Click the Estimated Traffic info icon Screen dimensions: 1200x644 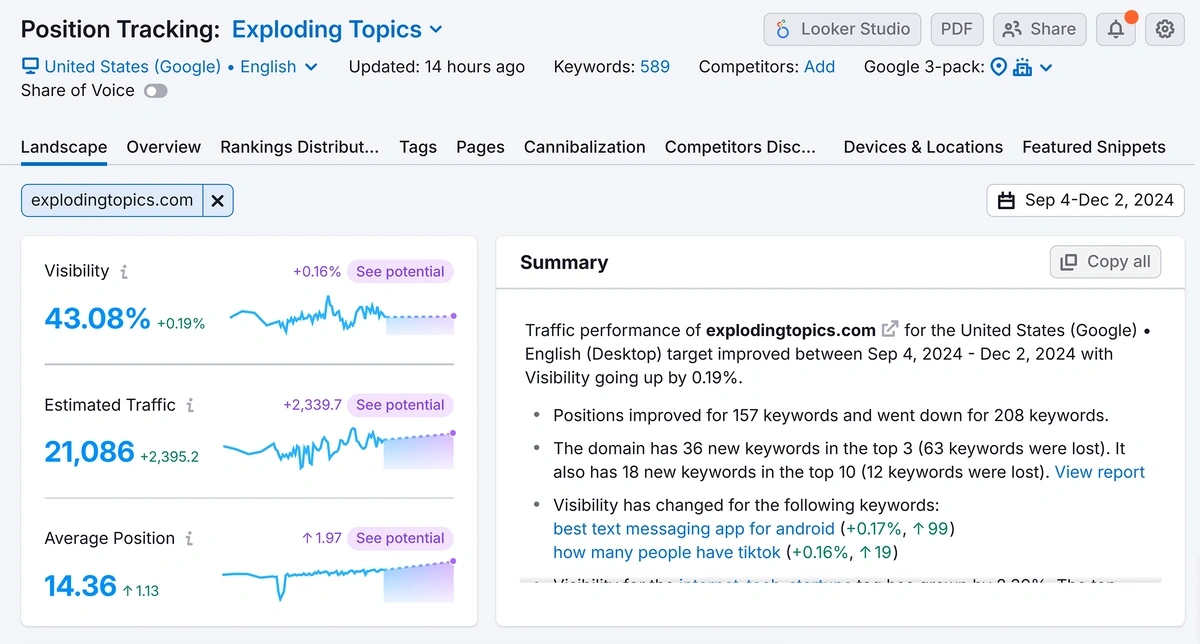tap(191, 405)
